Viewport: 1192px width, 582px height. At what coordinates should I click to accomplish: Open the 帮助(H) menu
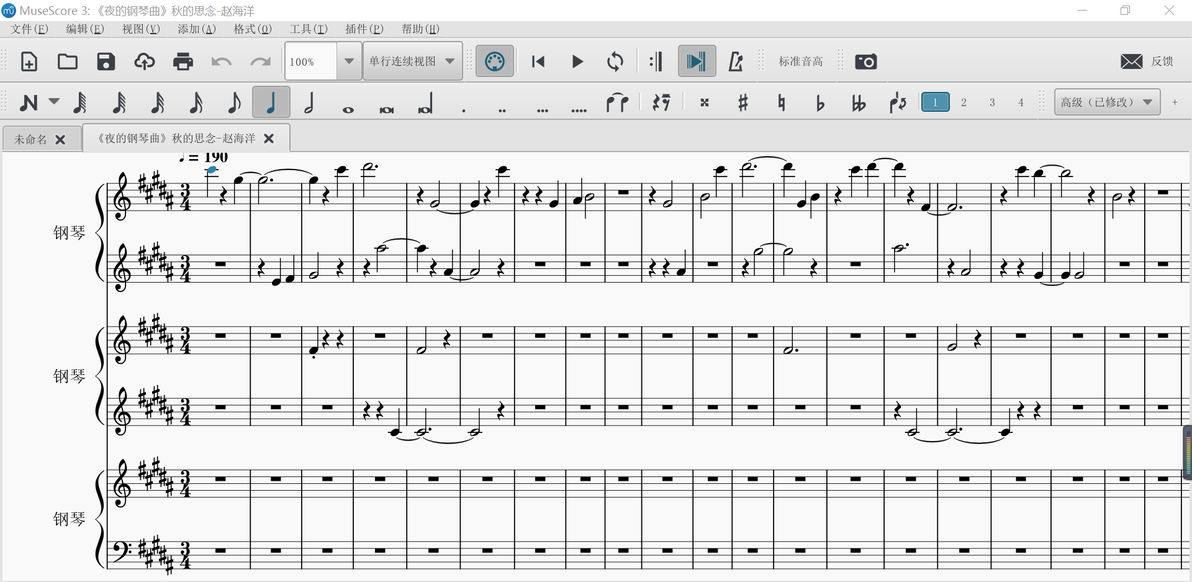pyautogui.click(x=420, y=29)
